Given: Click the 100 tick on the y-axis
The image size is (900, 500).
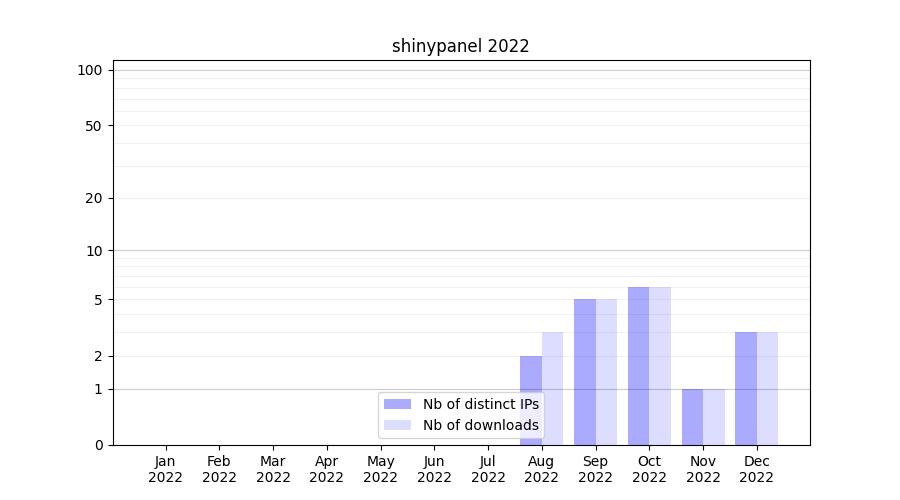Looking at the screenshot, I should pos(90,70).
